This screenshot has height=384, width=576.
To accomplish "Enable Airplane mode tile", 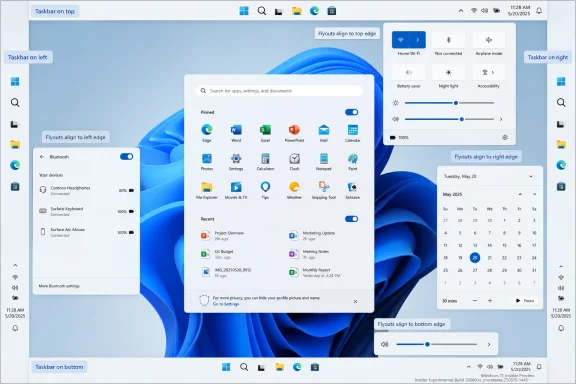I will click(x=489, y=40).
